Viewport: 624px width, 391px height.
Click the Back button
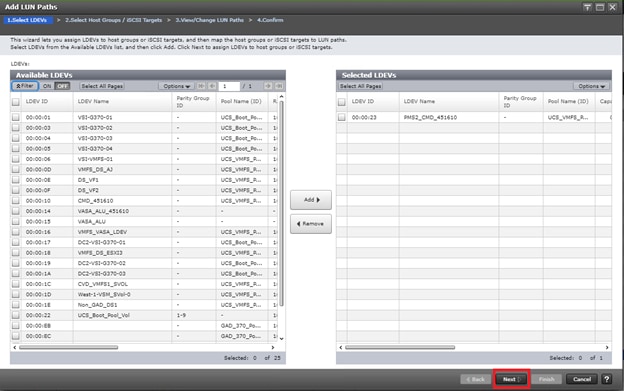(476, 379)
